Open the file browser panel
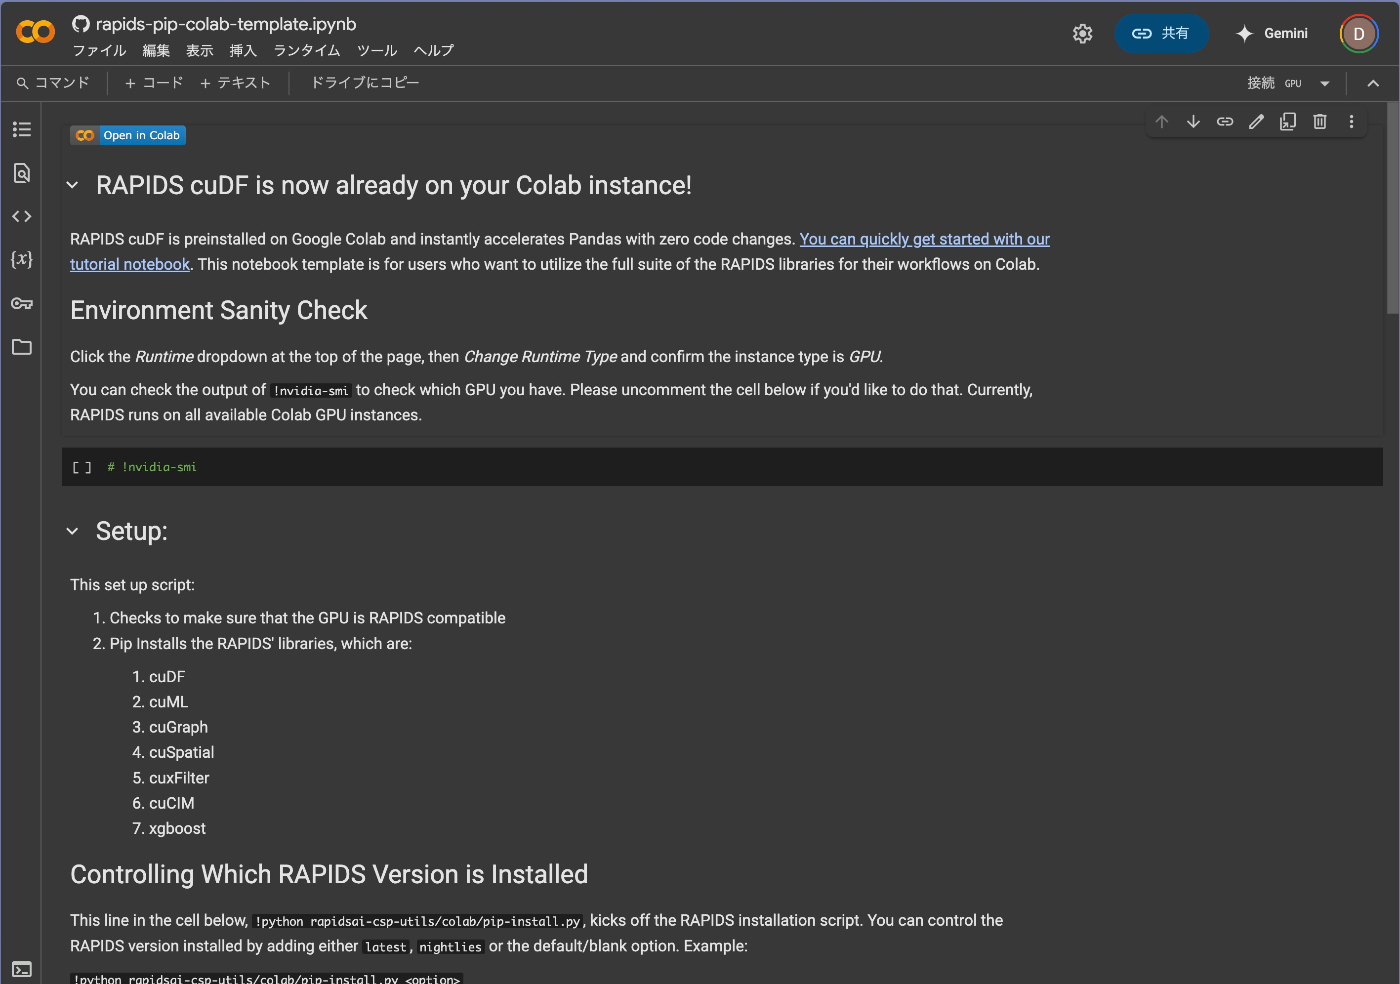The height and width of the screenshot is (984, 1400). (x=22, y=347)
